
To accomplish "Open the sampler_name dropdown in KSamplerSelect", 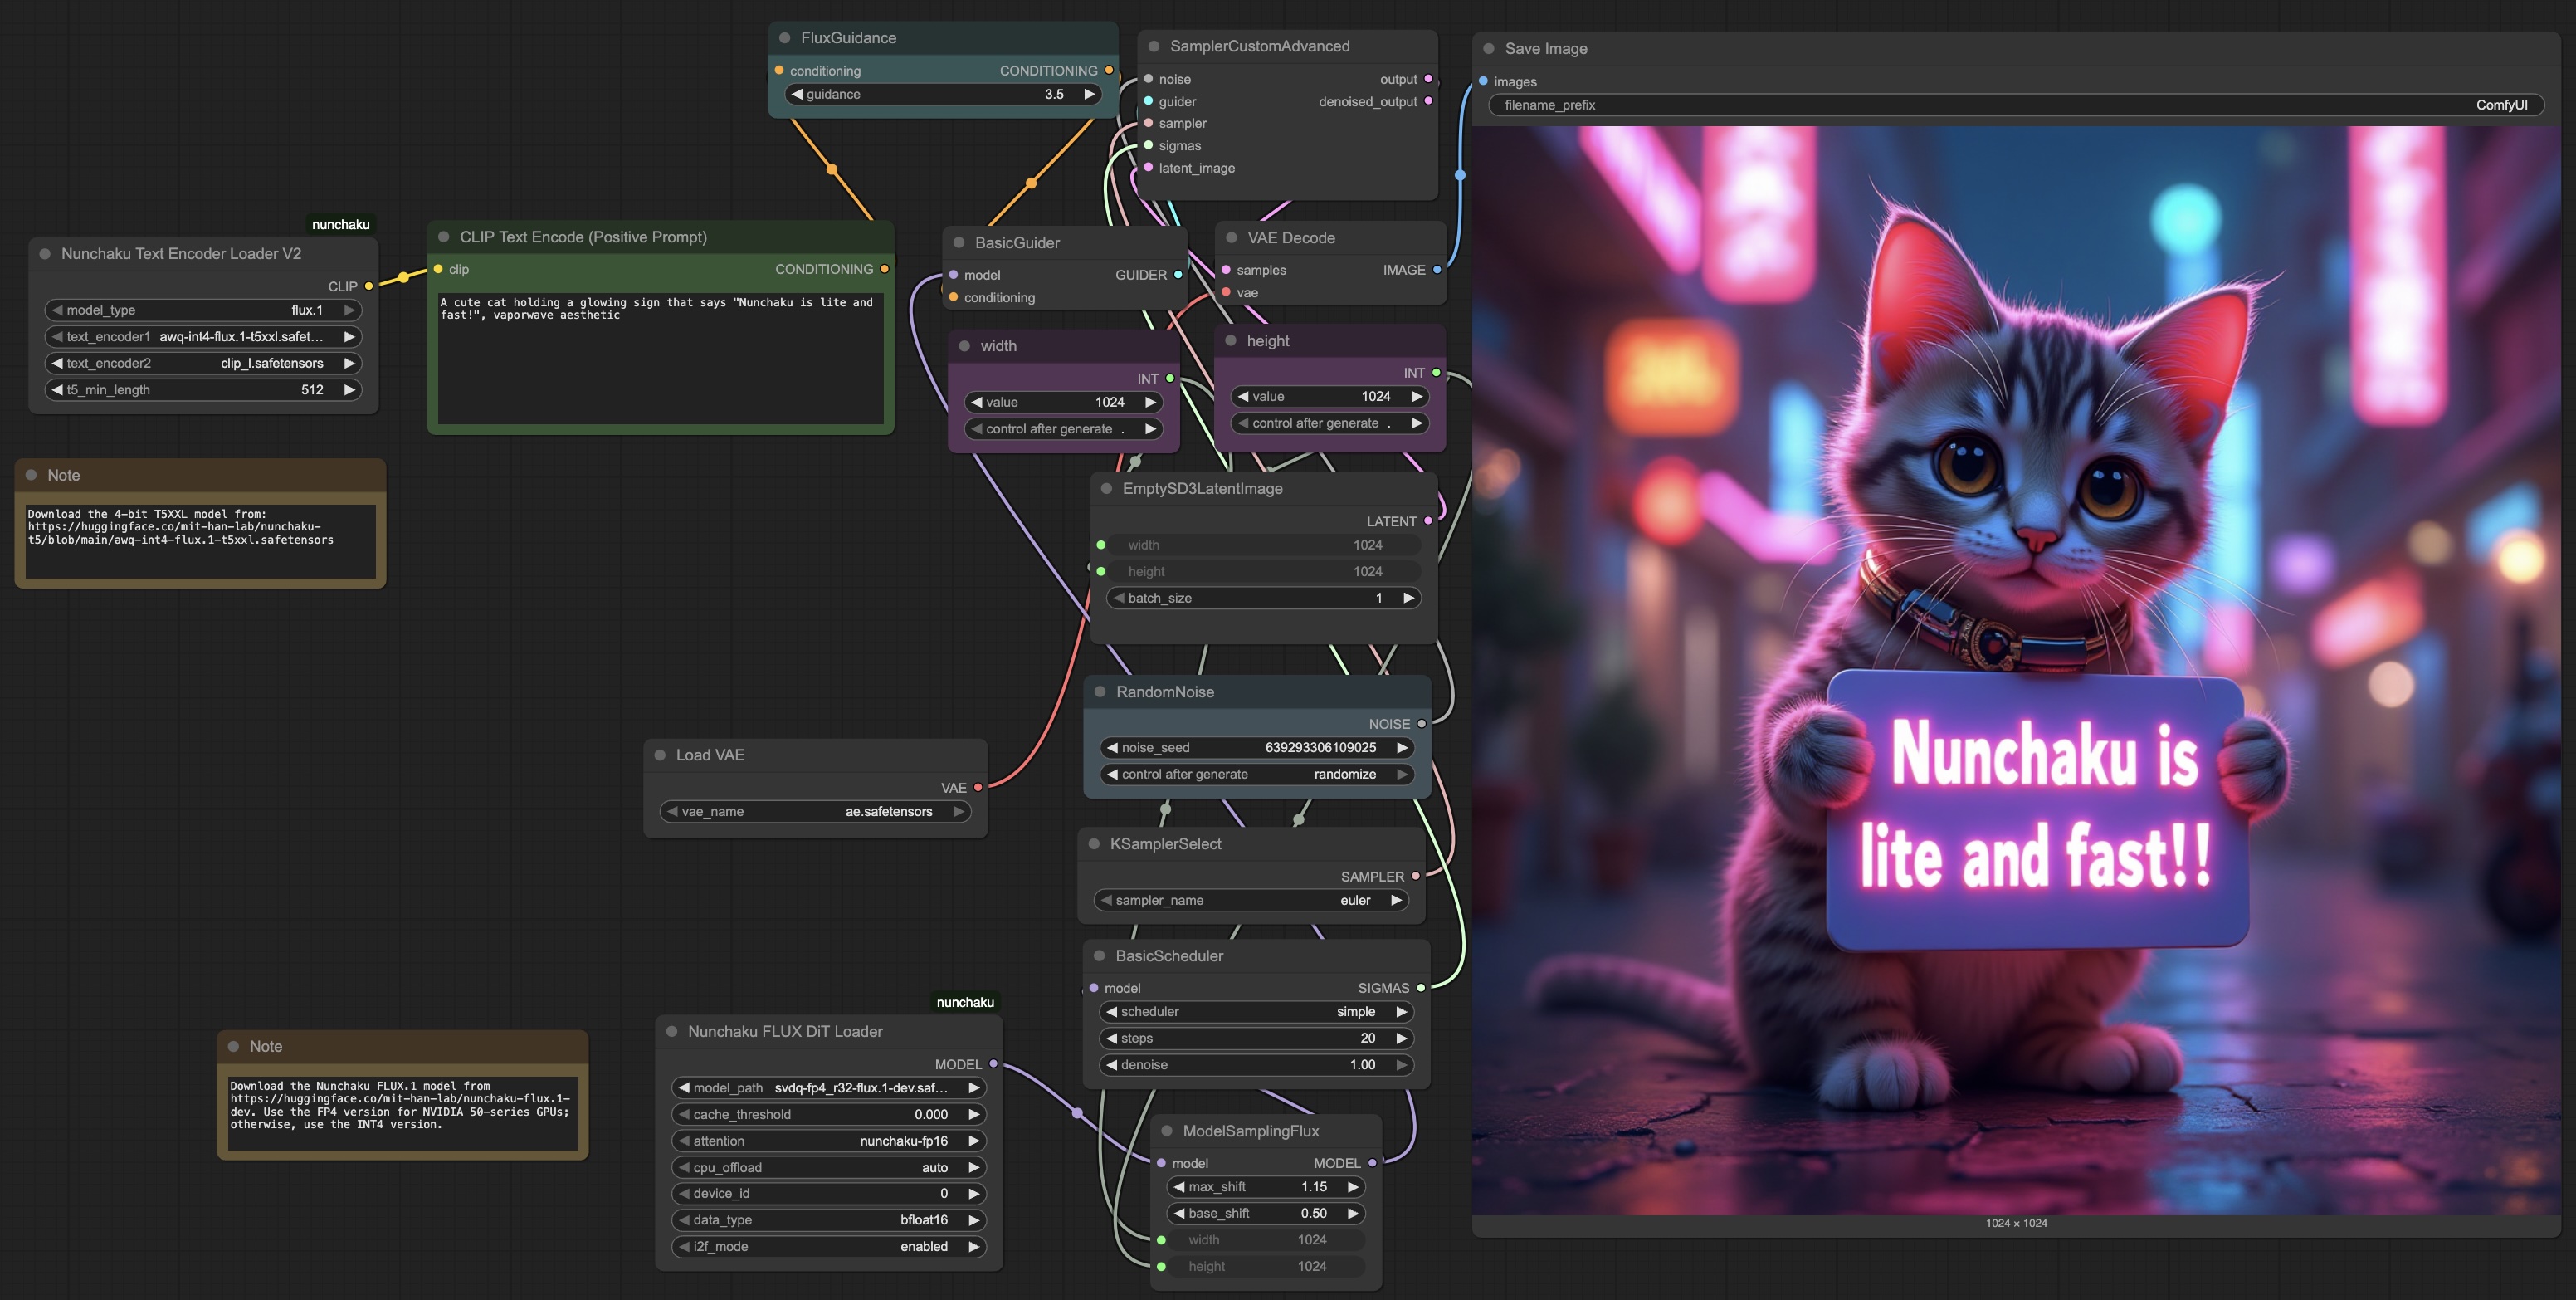I will 1355,900.
